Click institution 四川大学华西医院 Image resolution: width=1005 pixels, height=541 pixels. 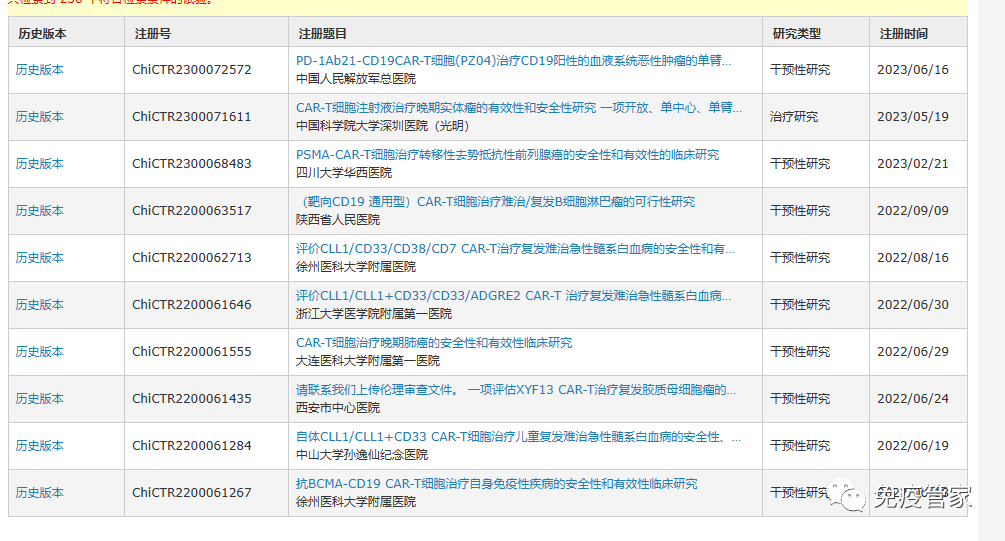click(x=344, y=173)
